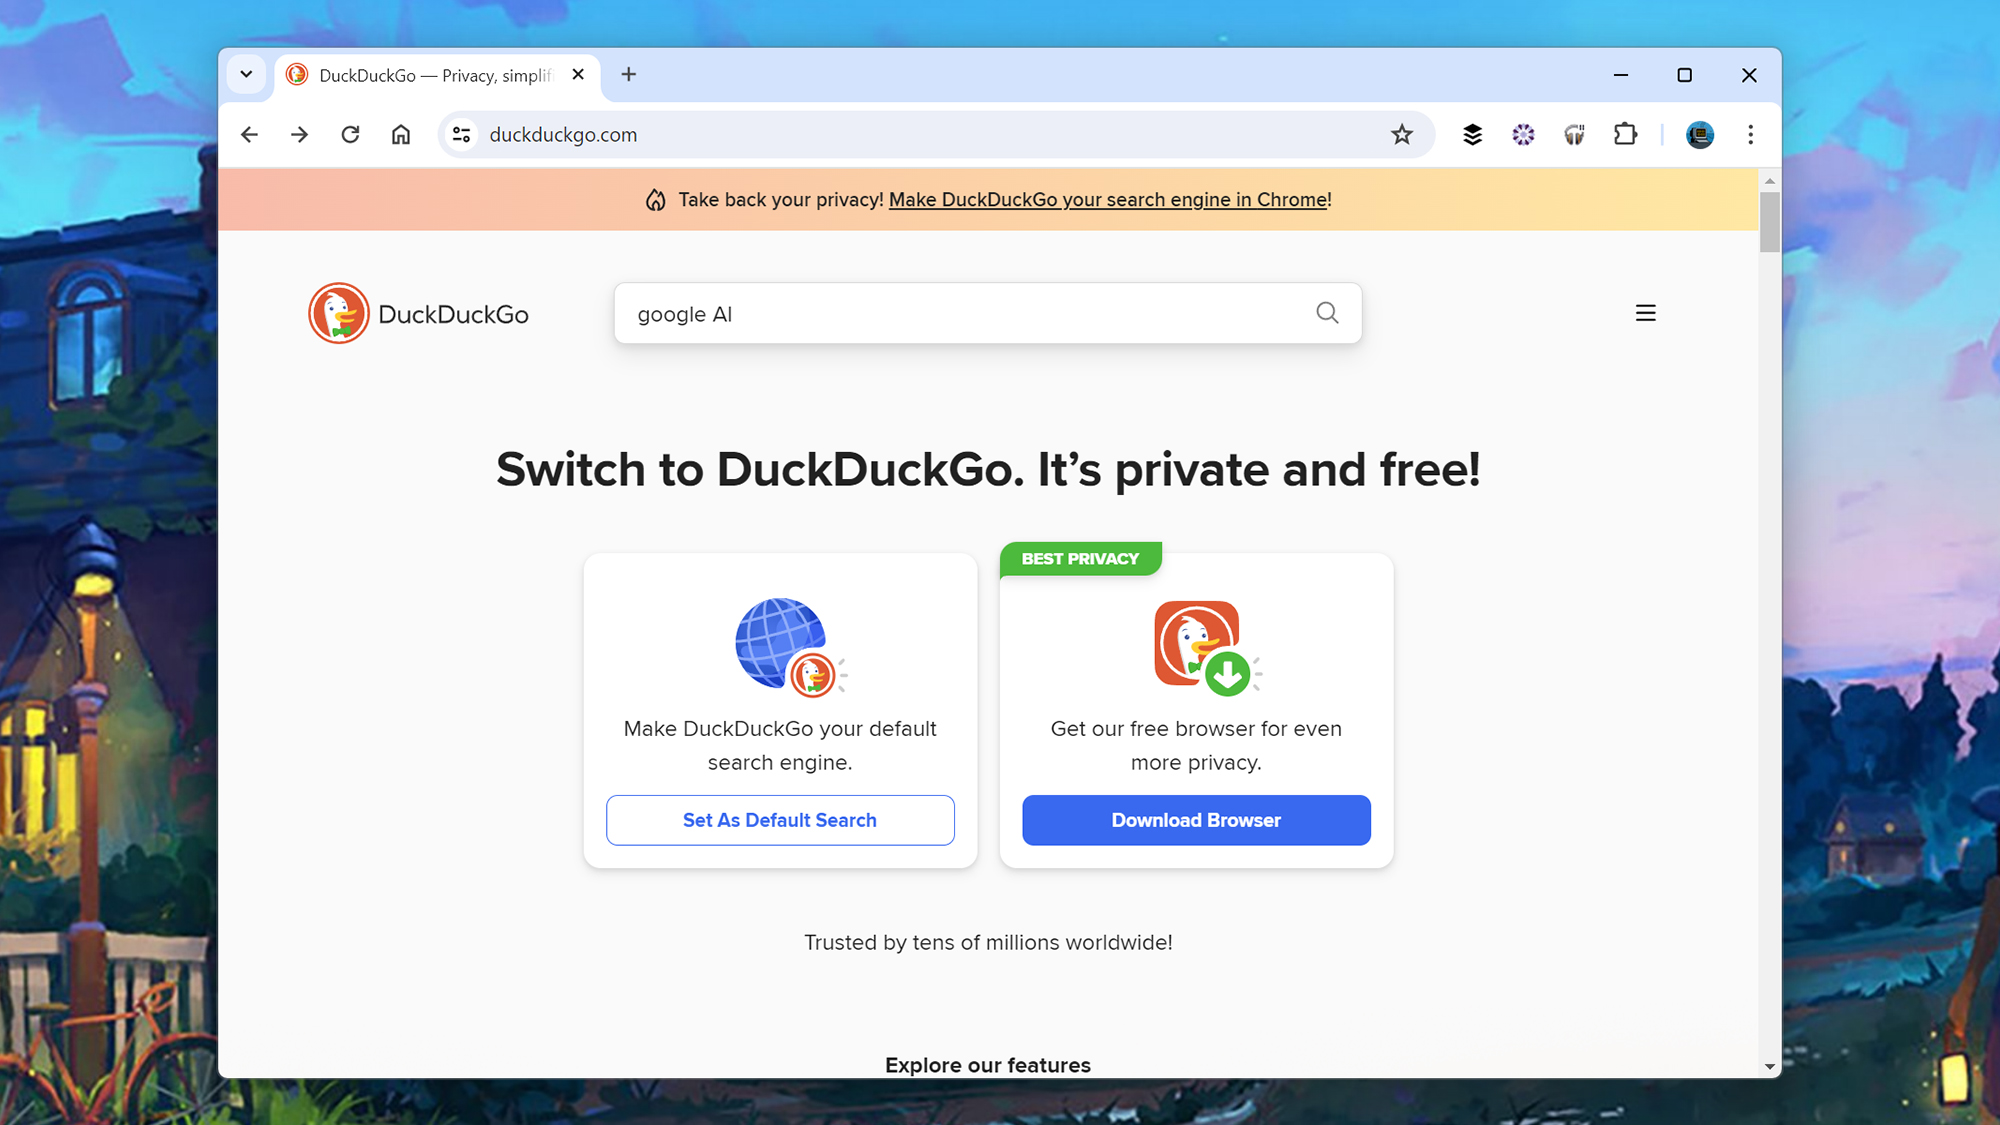Click the bookmark star icon in address bar
Image resolution: width=2000 pixels, height=1125 pixels.
coord(1402,133)
